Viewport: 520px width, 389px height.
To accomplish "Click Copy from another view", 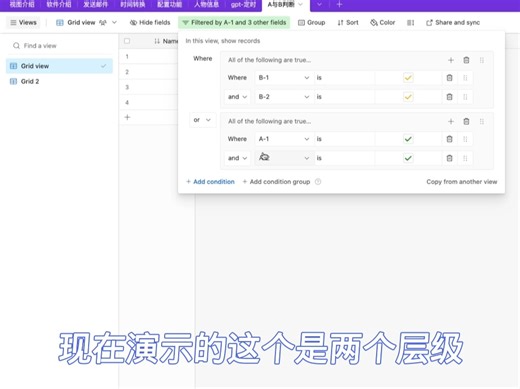I will coord(462,182).
